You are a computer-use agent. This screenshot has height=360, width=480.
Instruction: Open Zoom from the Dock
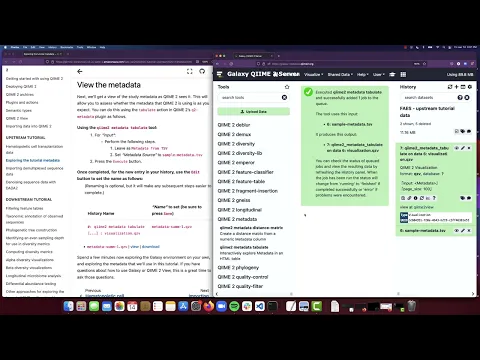pos(221,306)
